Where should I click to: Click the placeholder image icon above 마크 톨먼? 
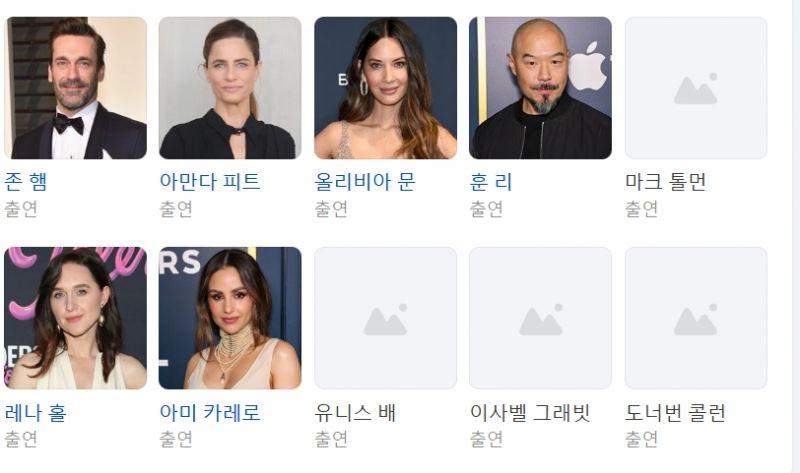696,88
